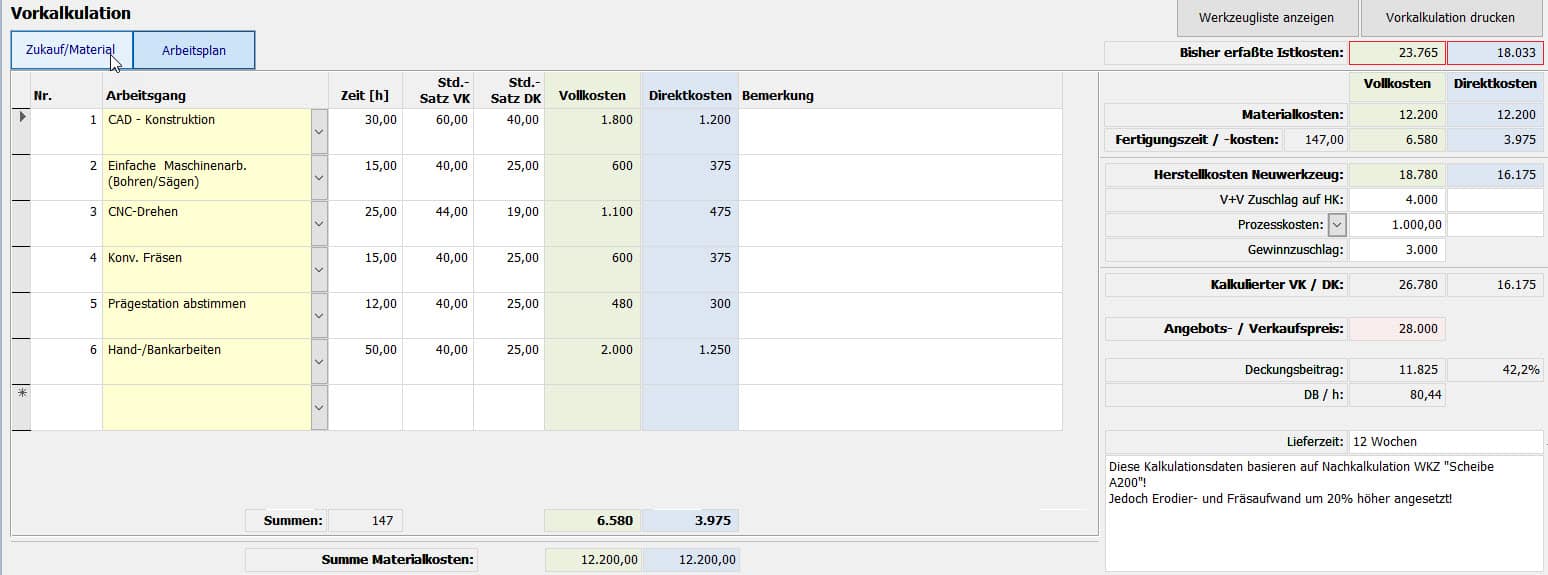Click the Zeit cell of CNC-Drehen row
Screen dimensions: 1548x575
coord(365,212)
